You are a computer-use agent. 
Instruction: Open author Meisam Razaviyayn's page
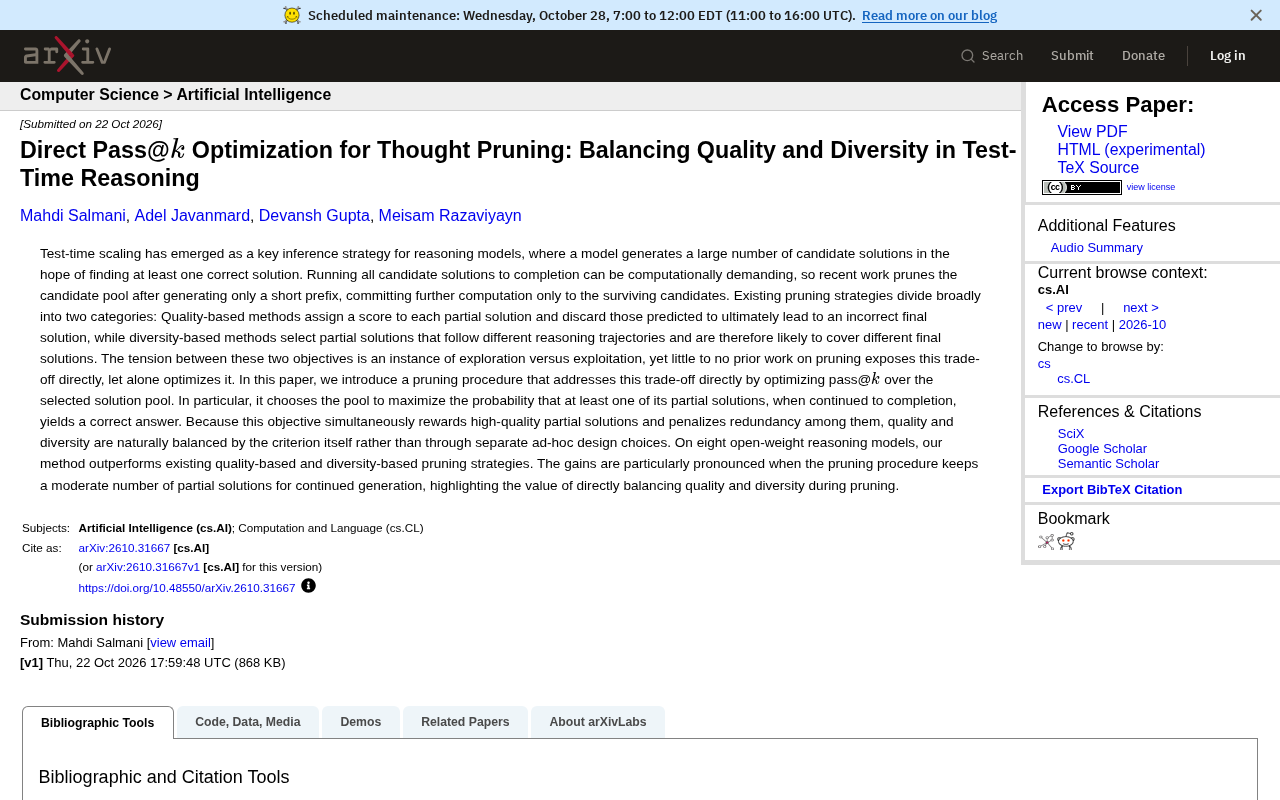(x=450, y=216)
